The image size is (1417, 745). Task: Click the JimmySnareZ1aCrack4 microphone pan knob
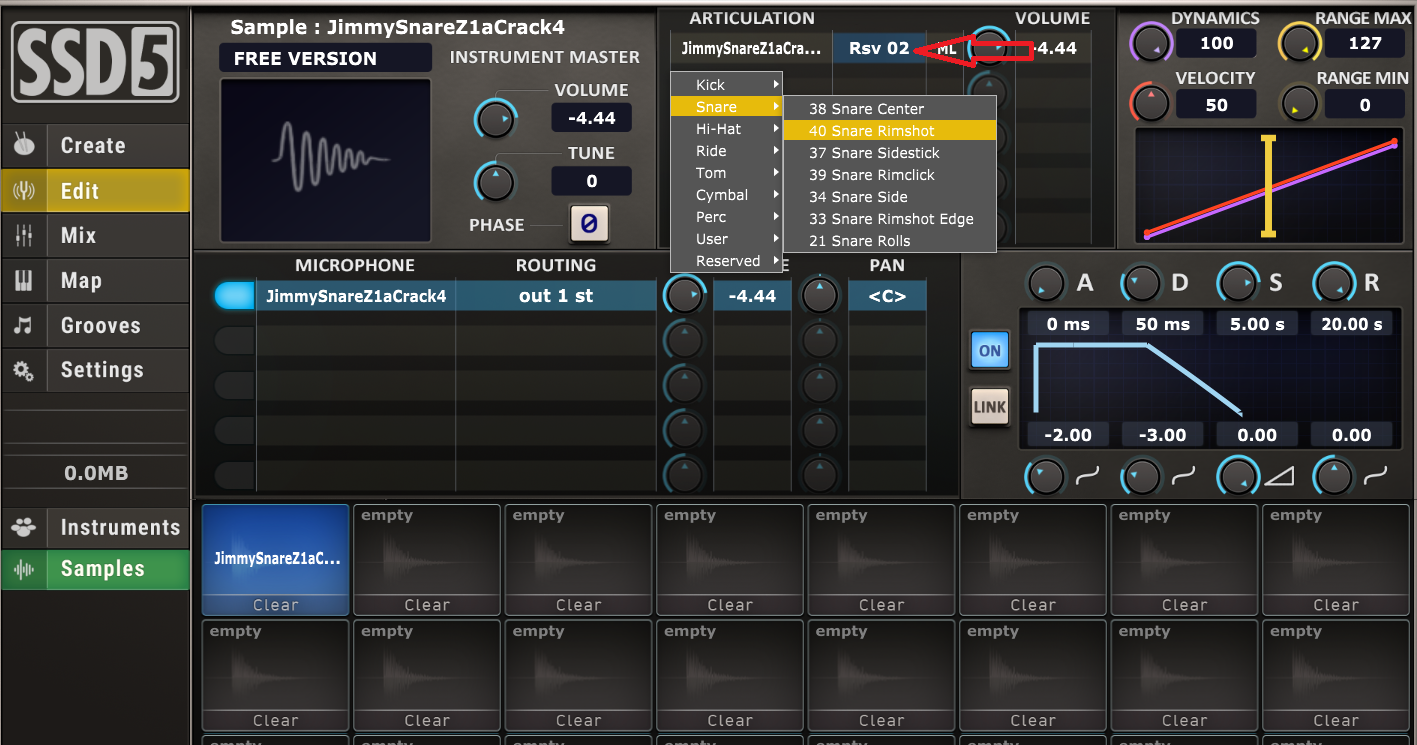click(820, 296)
